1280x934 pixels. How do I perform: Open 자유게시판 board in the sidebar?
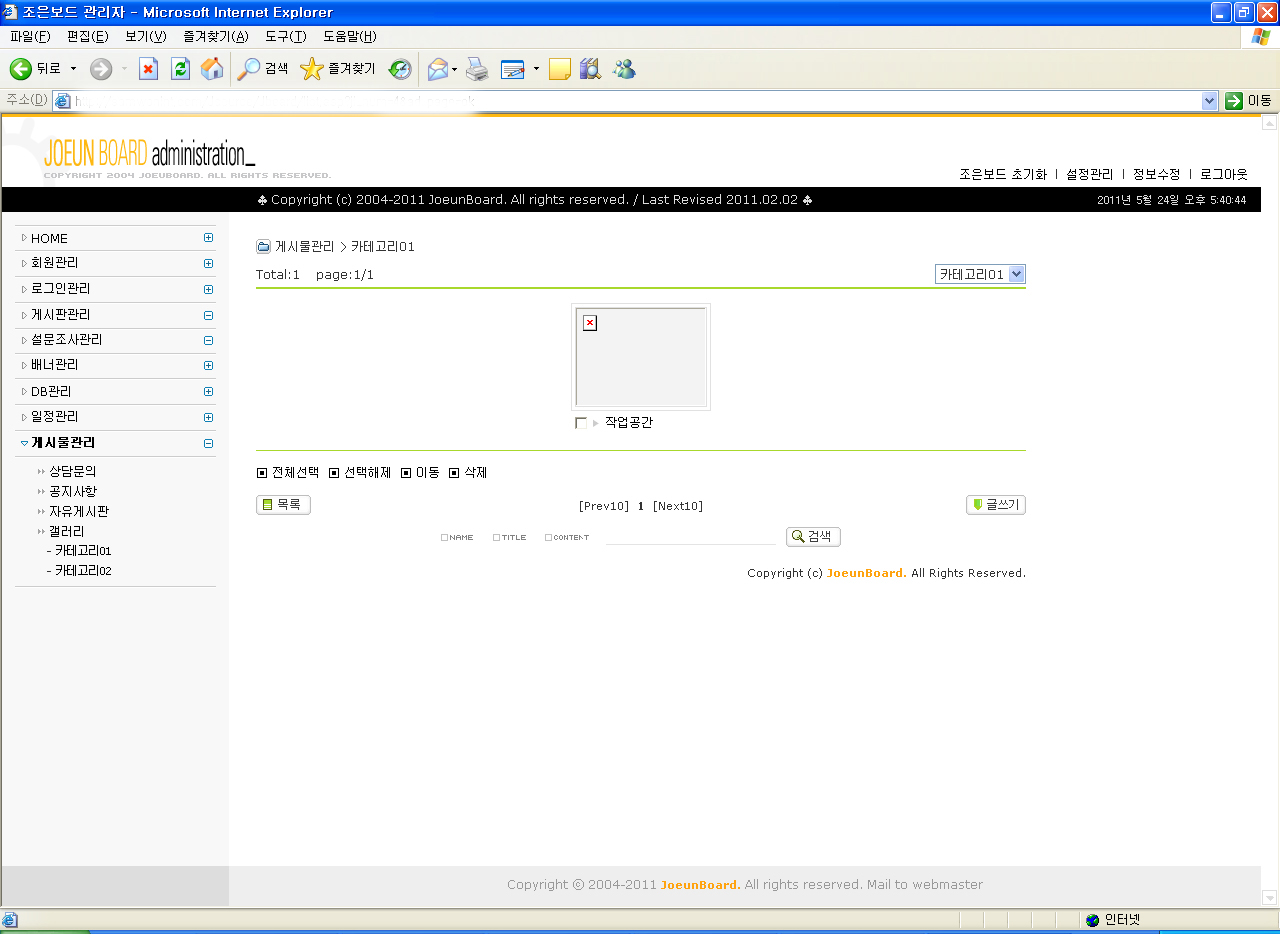(79, 511)
